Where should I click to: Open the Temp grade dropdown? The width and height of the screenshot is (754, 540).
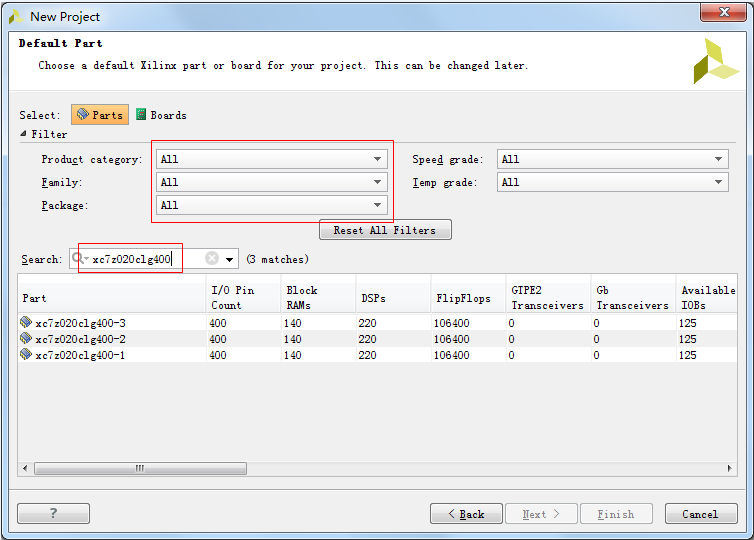(x=612, y=182)
